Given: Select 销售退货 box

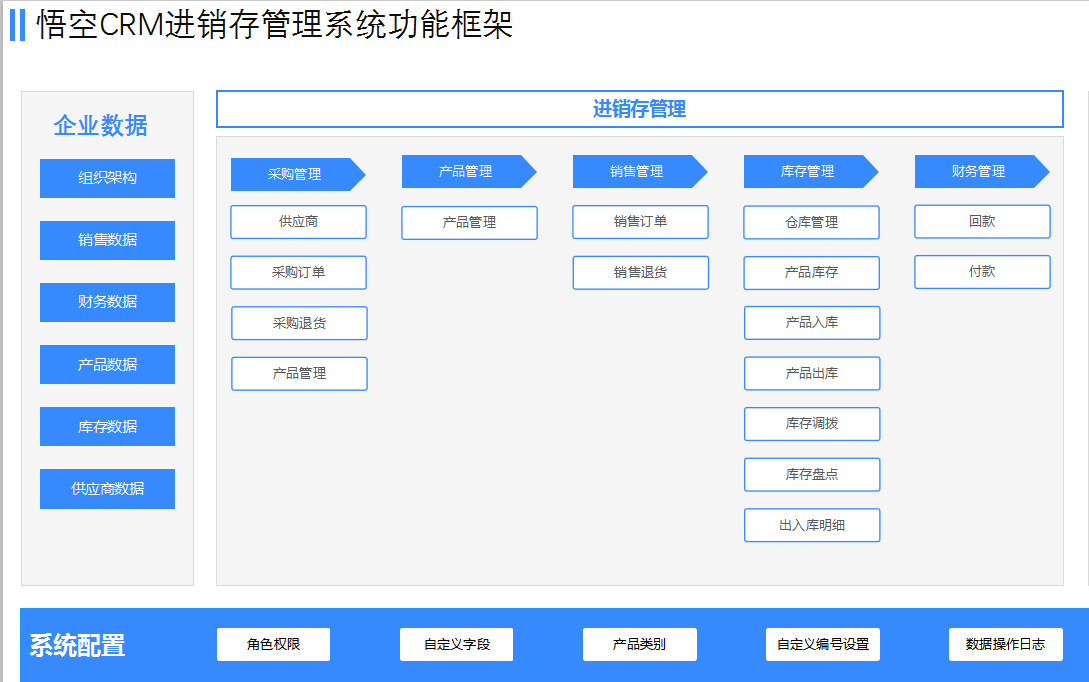Looking at the screenshot, I should pos(640,273).
